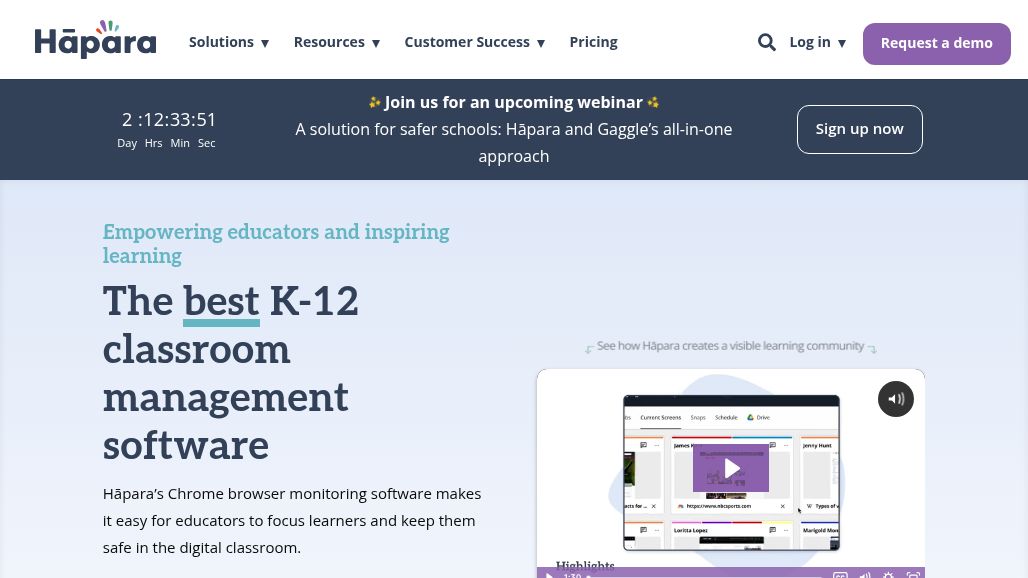Click the "The best K-12 classroom management software" headline
Screen dimensions: 1028x578
231,373
